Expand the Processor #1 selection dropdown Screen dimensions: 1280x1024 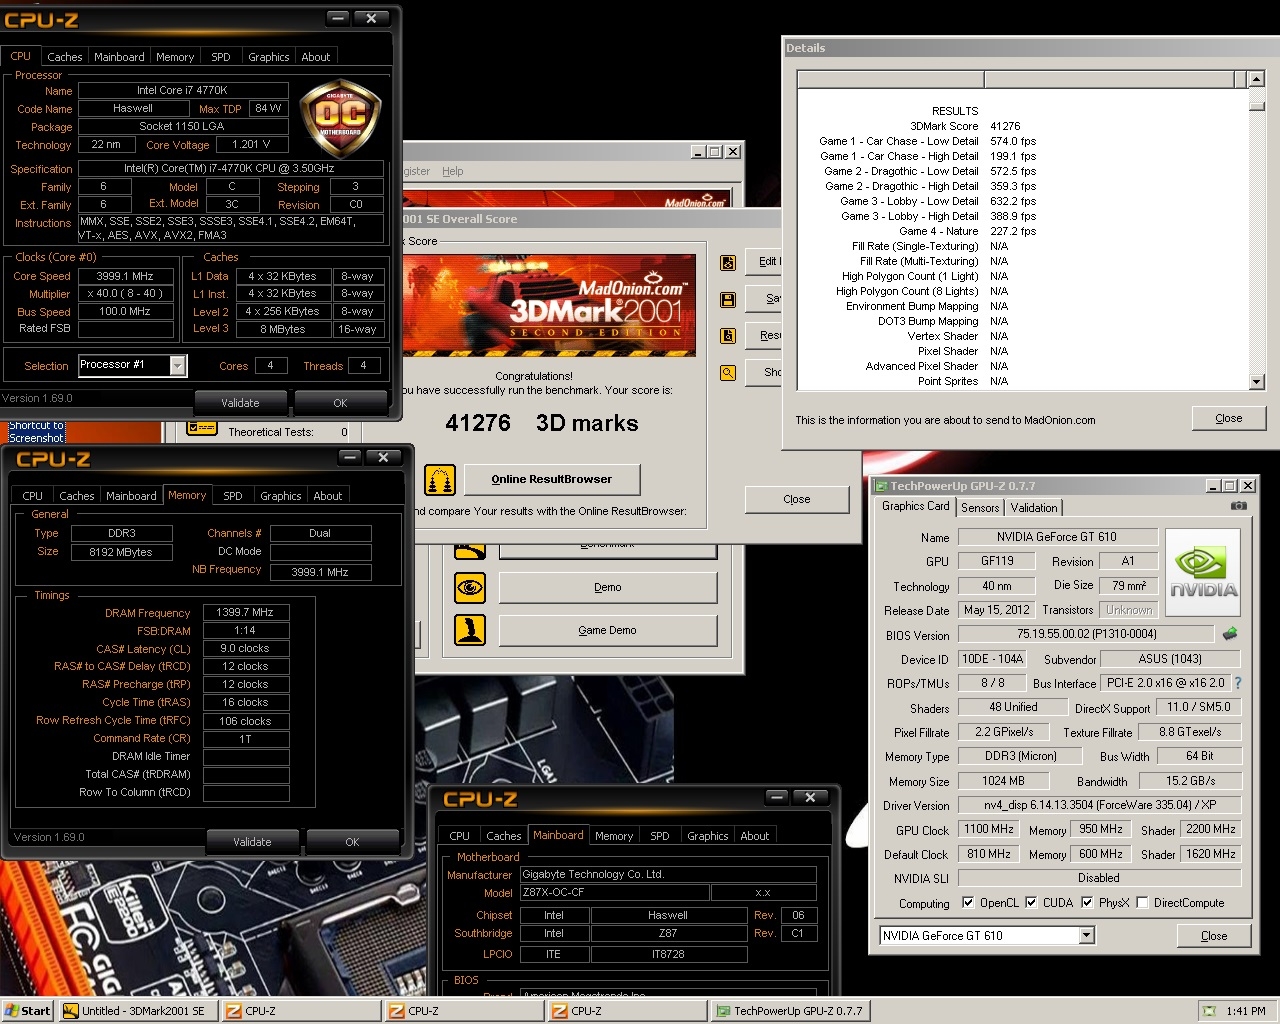177,366
